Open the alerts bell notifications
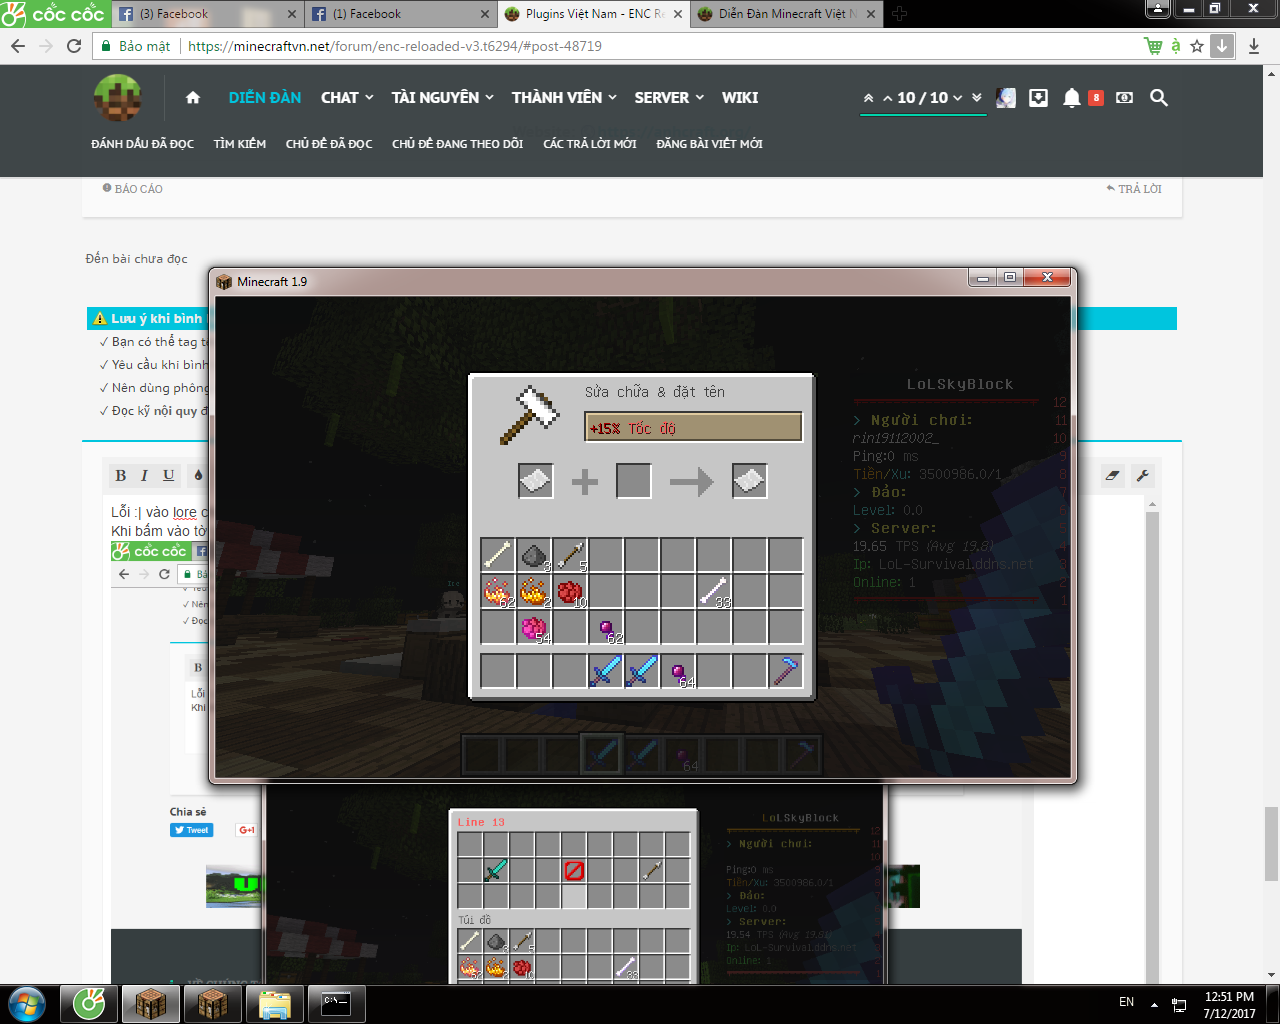This screenshot has width=1280, height=1024. 1072,98
